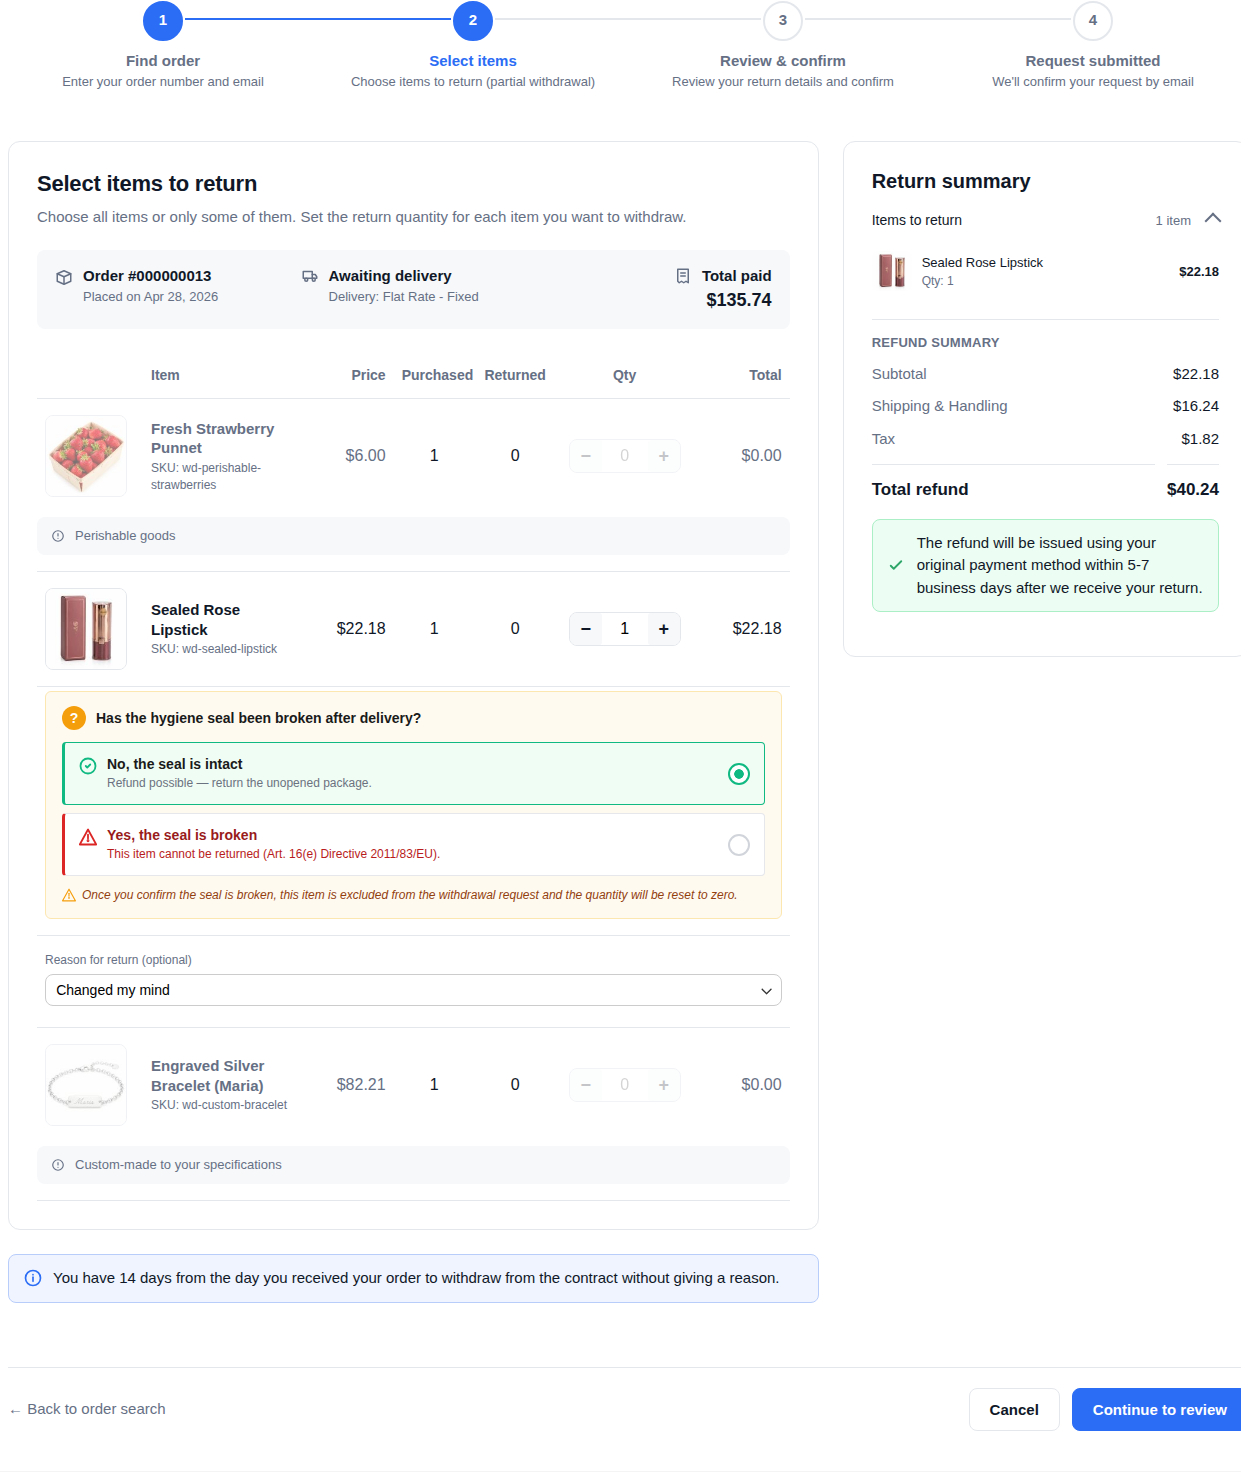Click the Shipping & Handling $16.24 value
1241x1472 pixels.
click(1196, 406)
